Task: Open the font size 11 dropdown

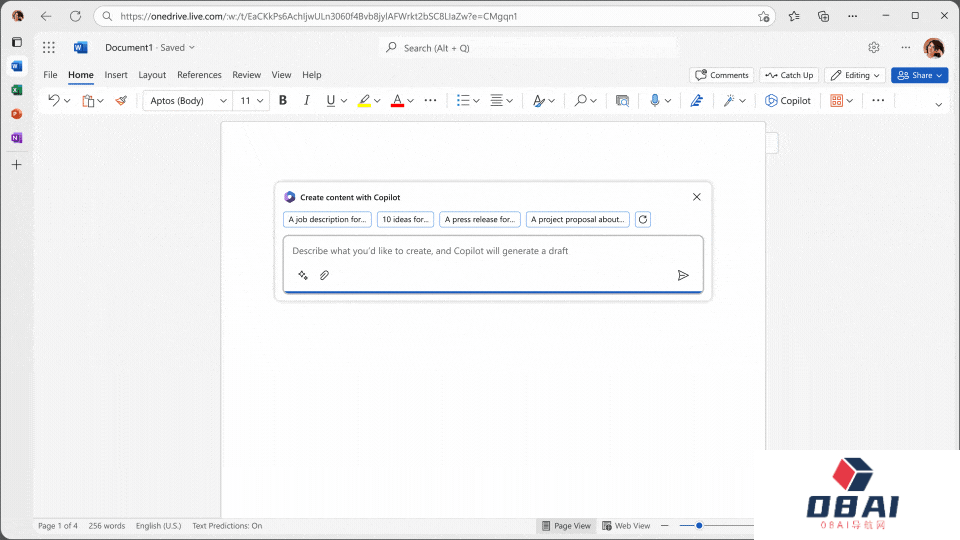Action: [252, 101]
